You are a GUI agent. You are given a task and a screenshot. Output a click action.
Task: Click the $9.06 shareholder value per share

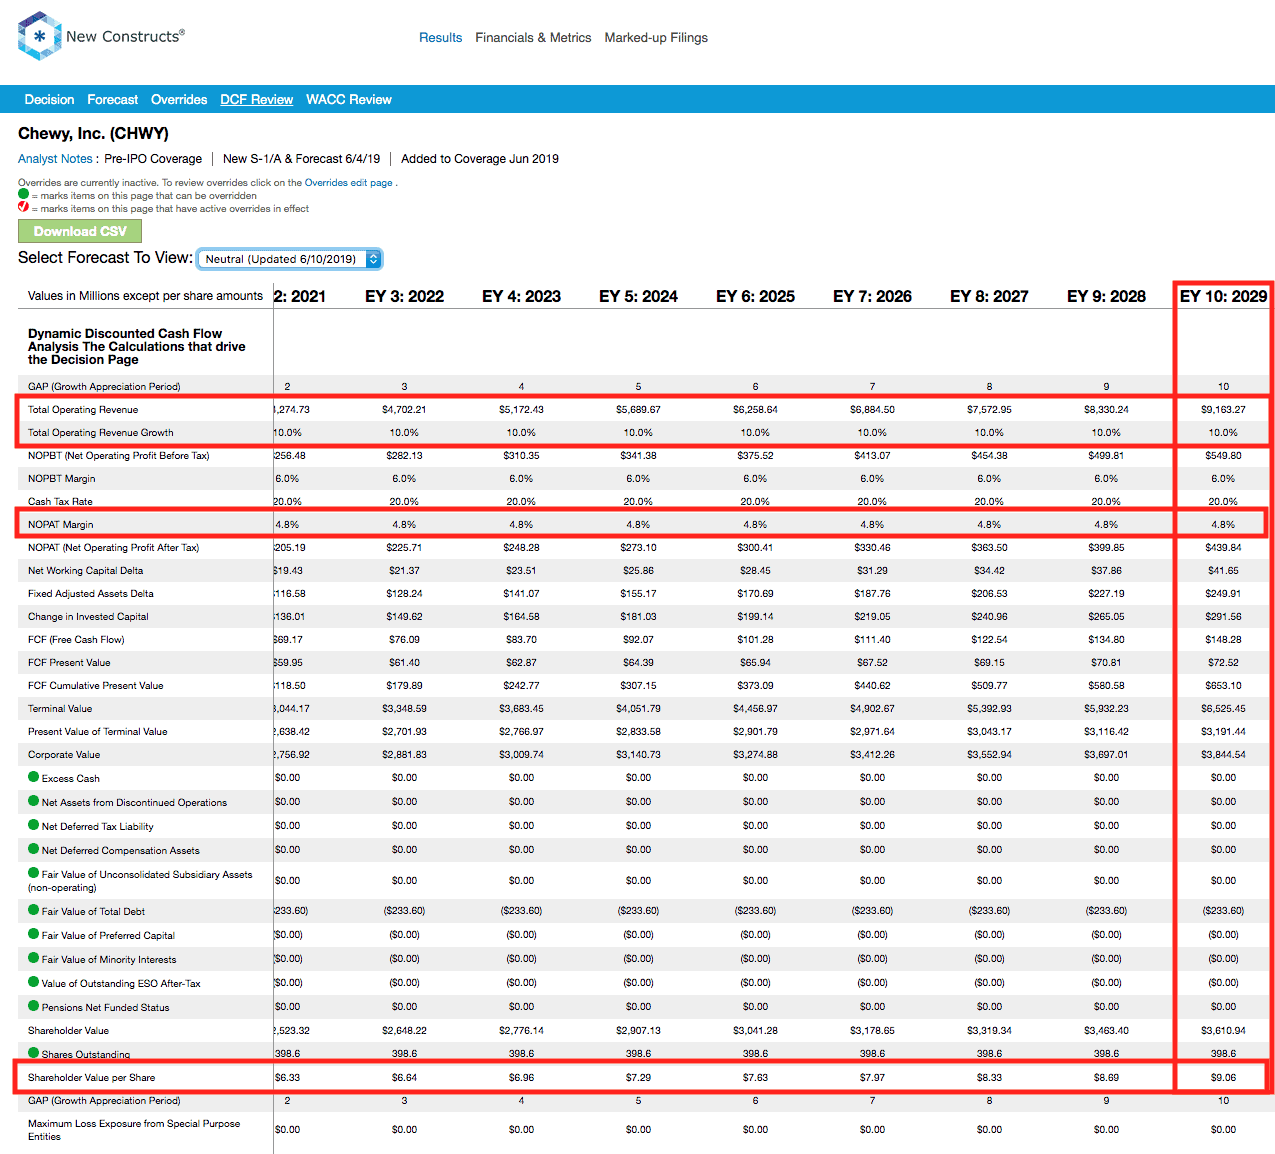tap(1223, 1077)
